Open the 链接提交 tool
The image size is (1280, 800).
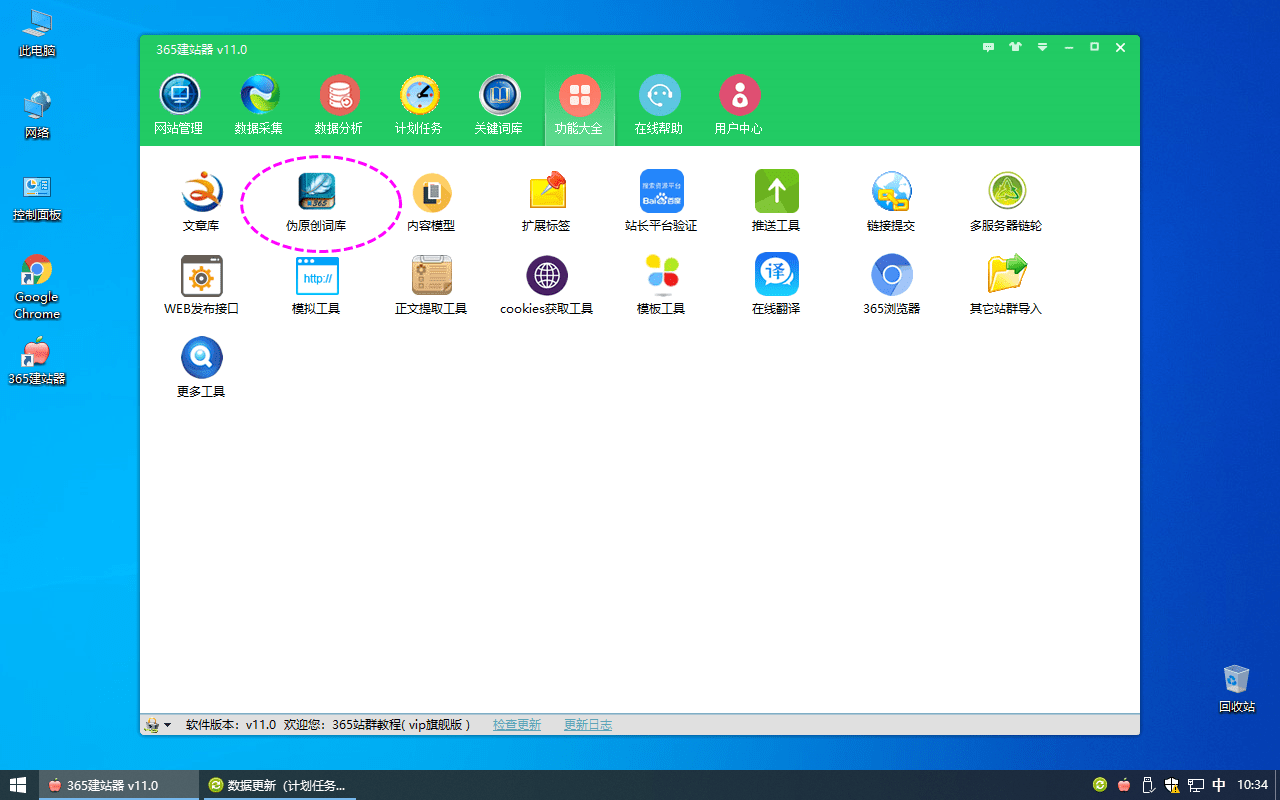891,201
